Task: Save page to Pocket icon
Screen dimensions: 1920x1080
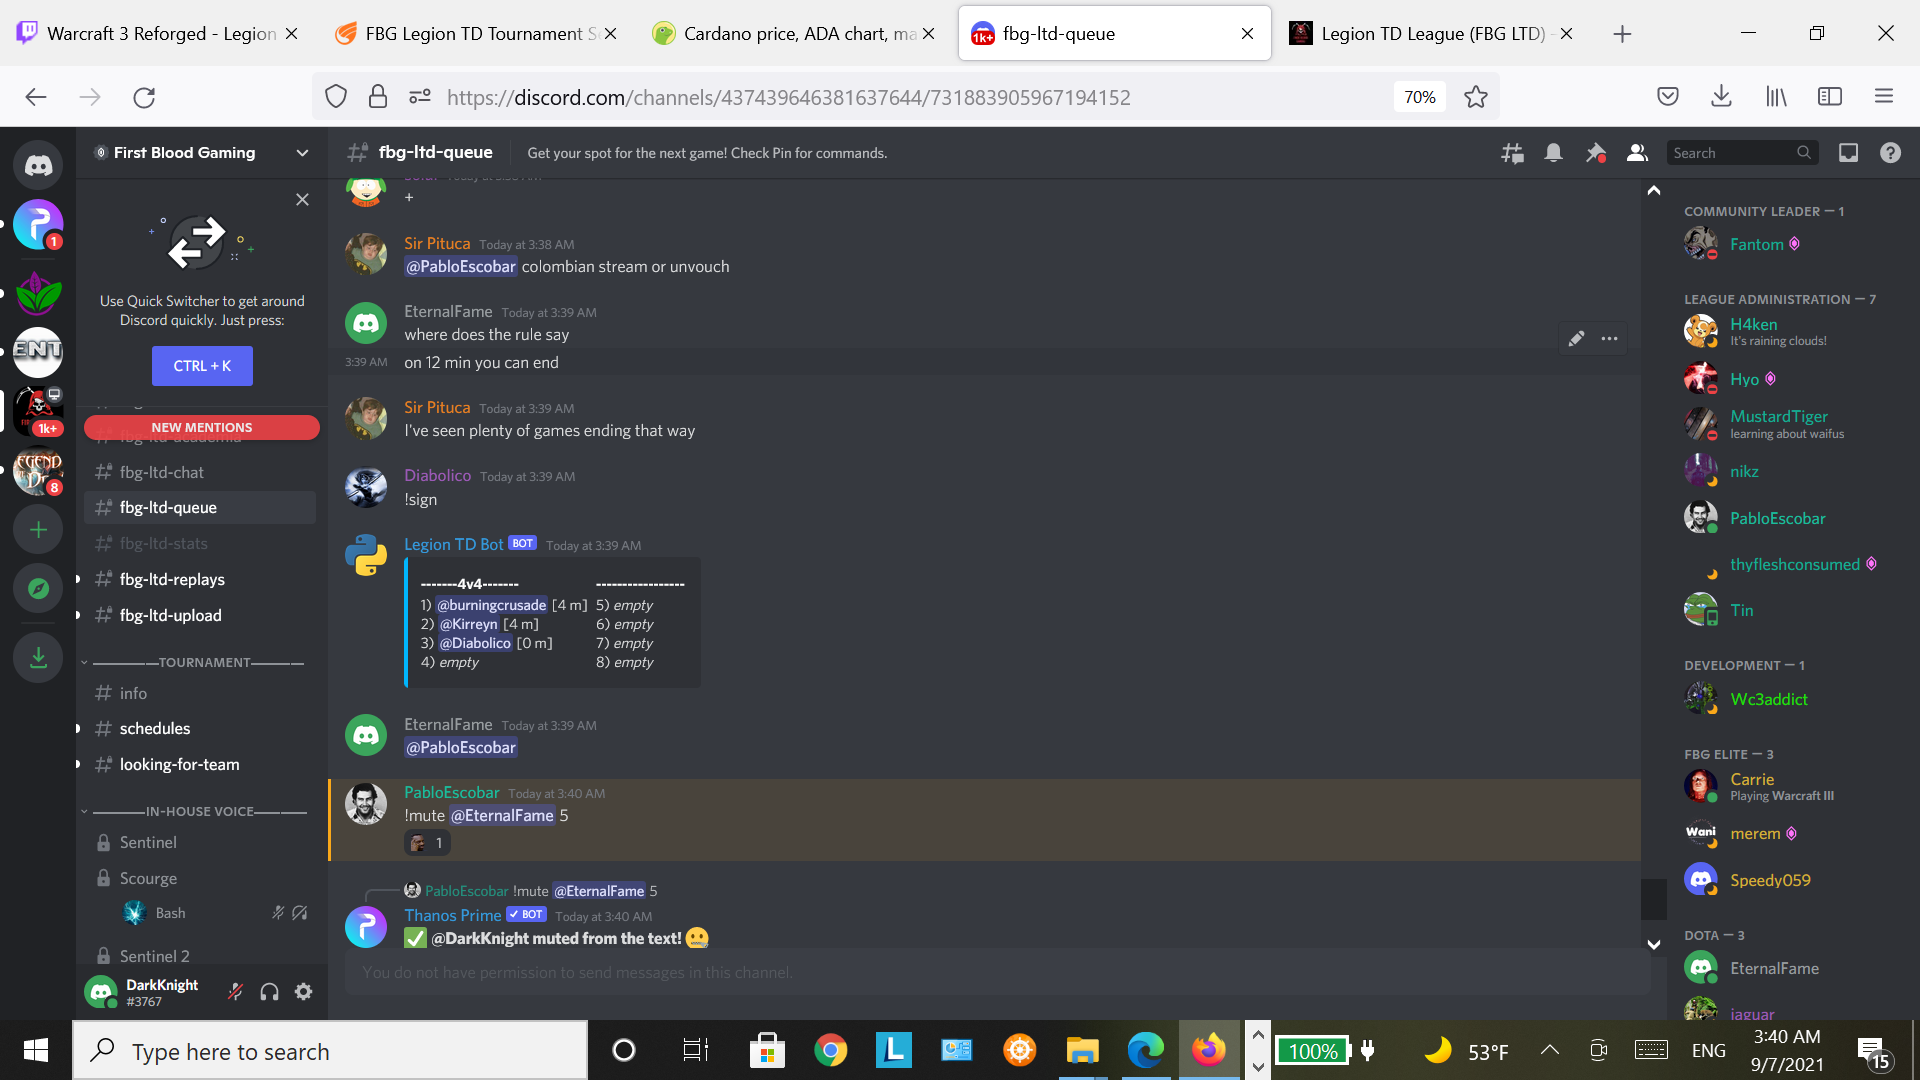Action: 1667,96
